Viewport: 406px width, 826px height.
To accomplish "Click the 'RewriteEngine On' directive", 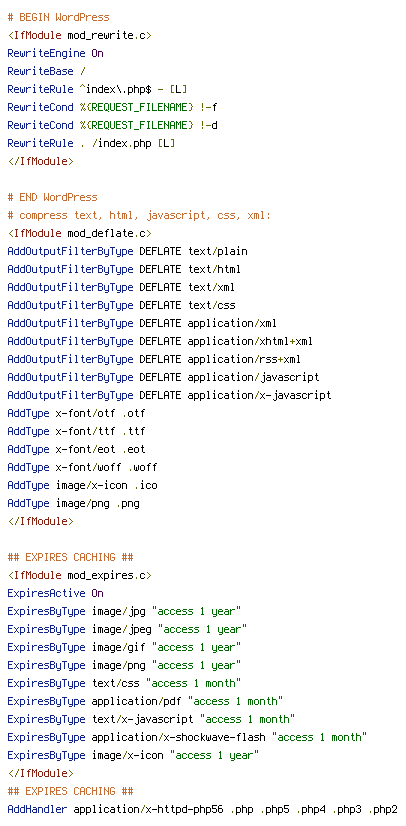I will [55, 53].
